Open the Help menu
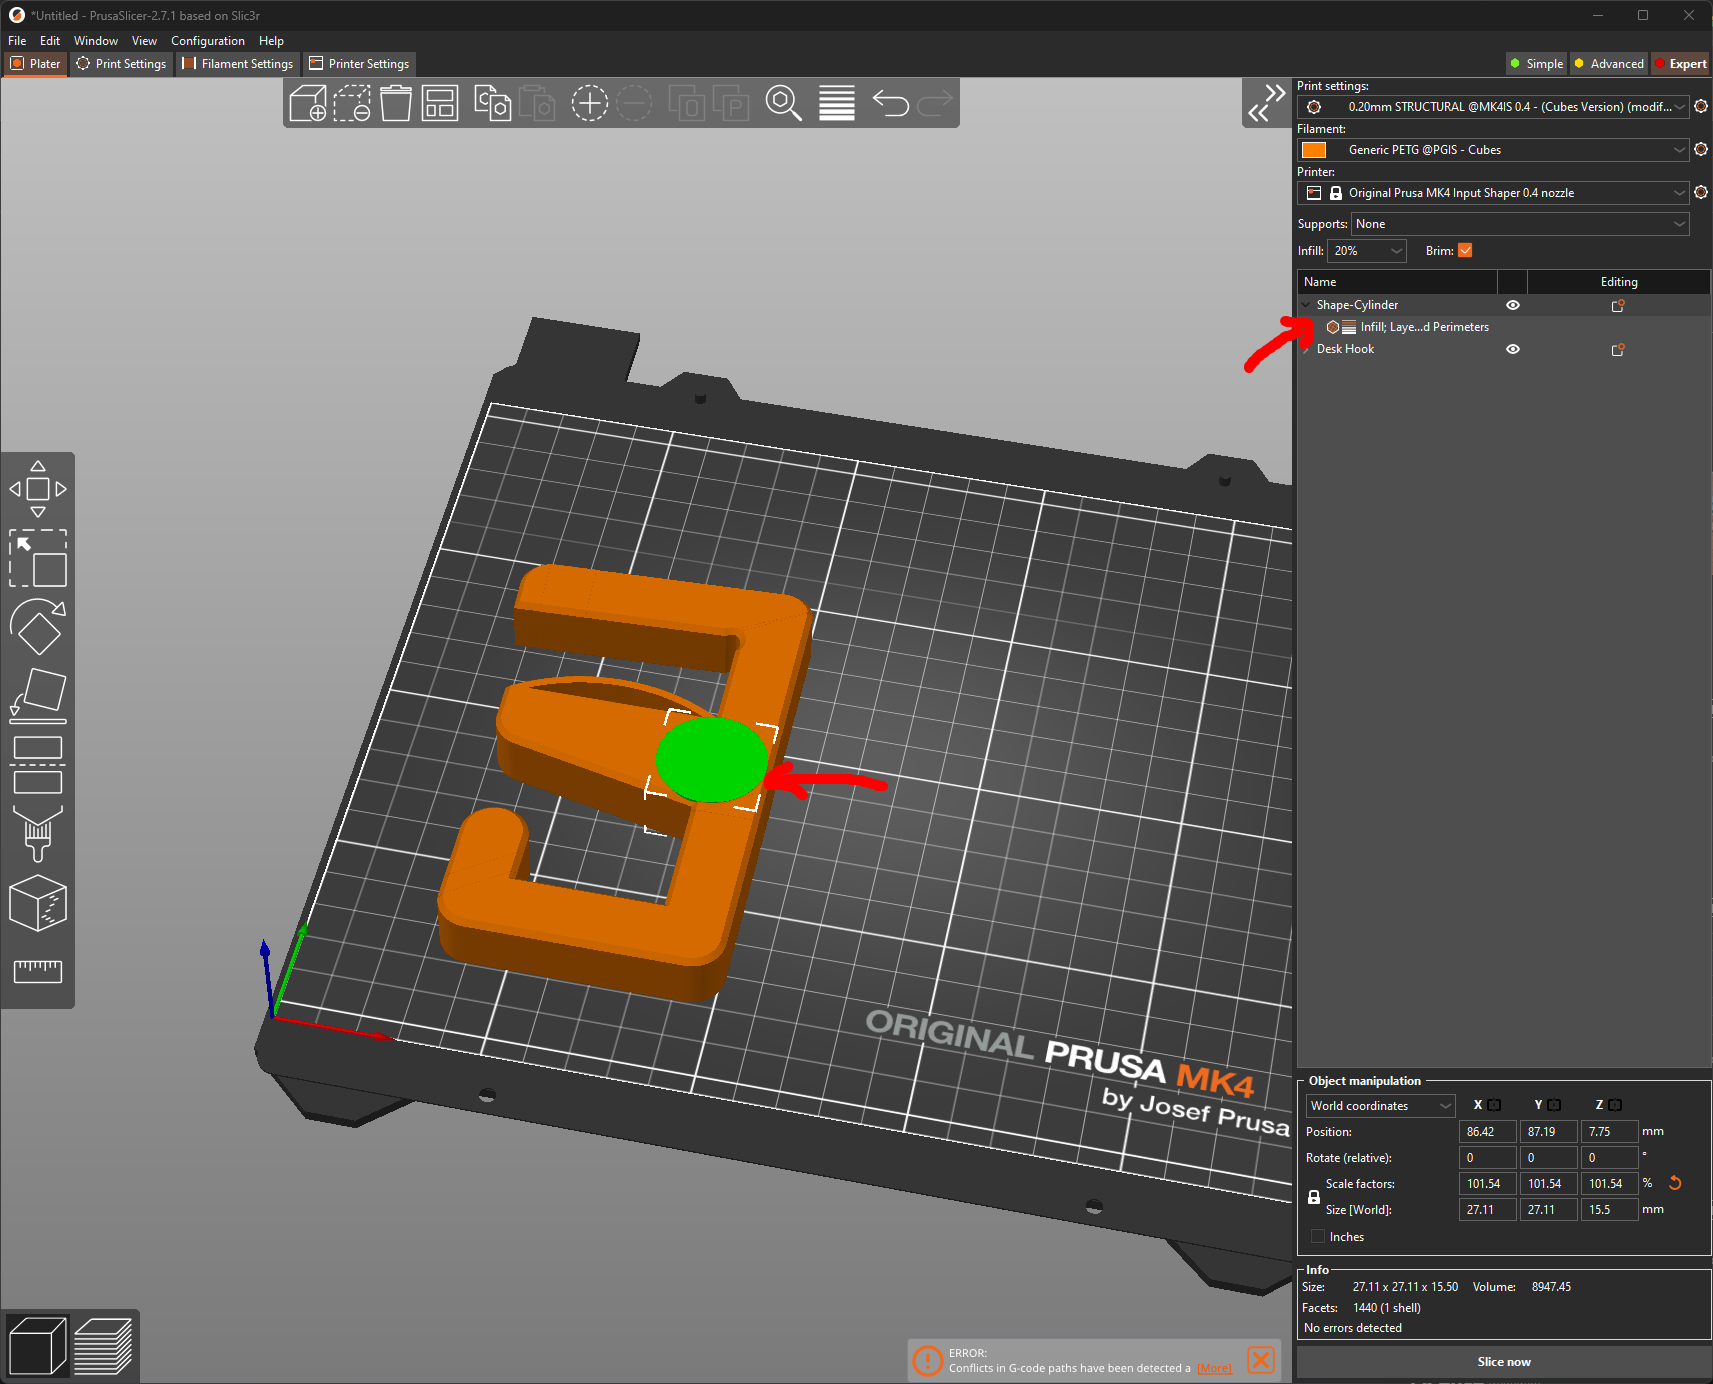1713x1384 pixels. 271,41
